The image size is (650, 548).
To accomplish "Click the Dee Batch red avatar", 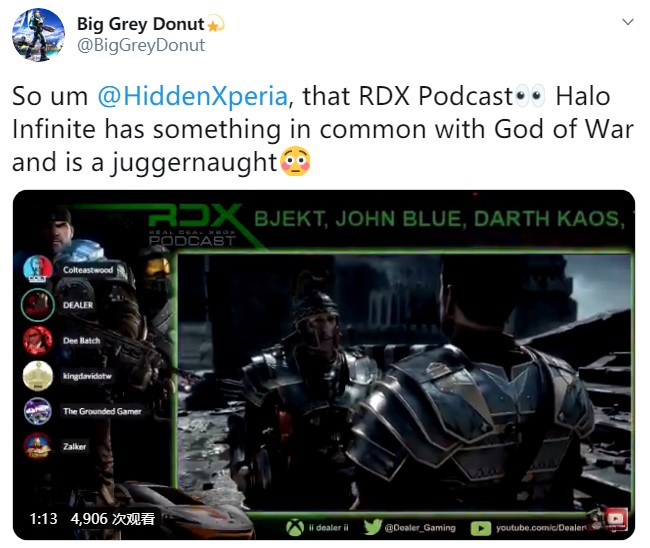I will pos(38,340).
